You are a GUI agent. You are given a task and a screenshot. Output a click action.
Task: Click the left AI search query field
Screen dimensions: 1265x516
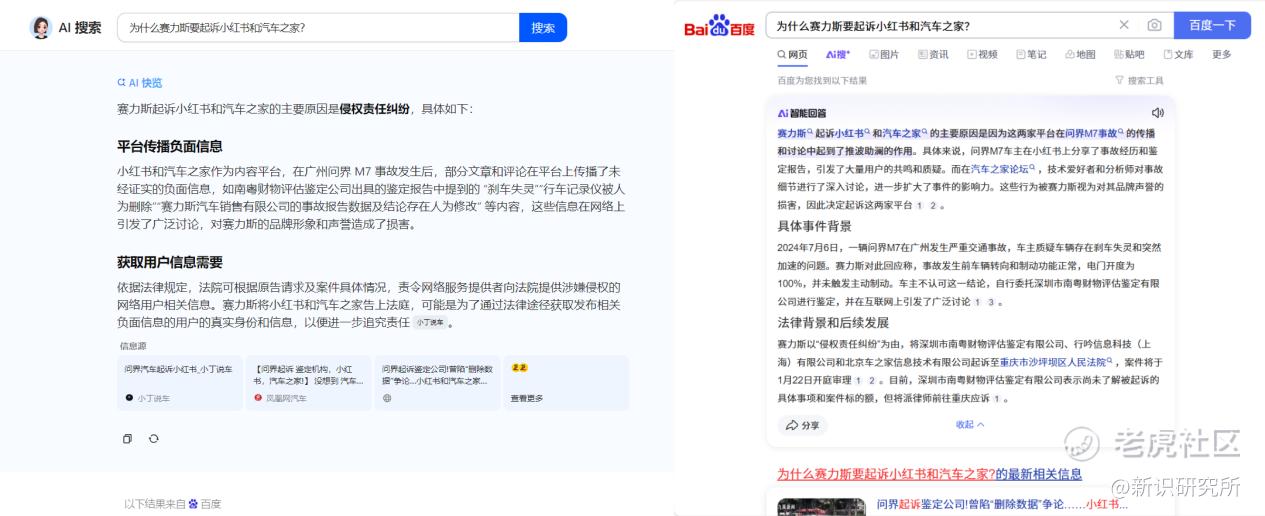[318, 28]
